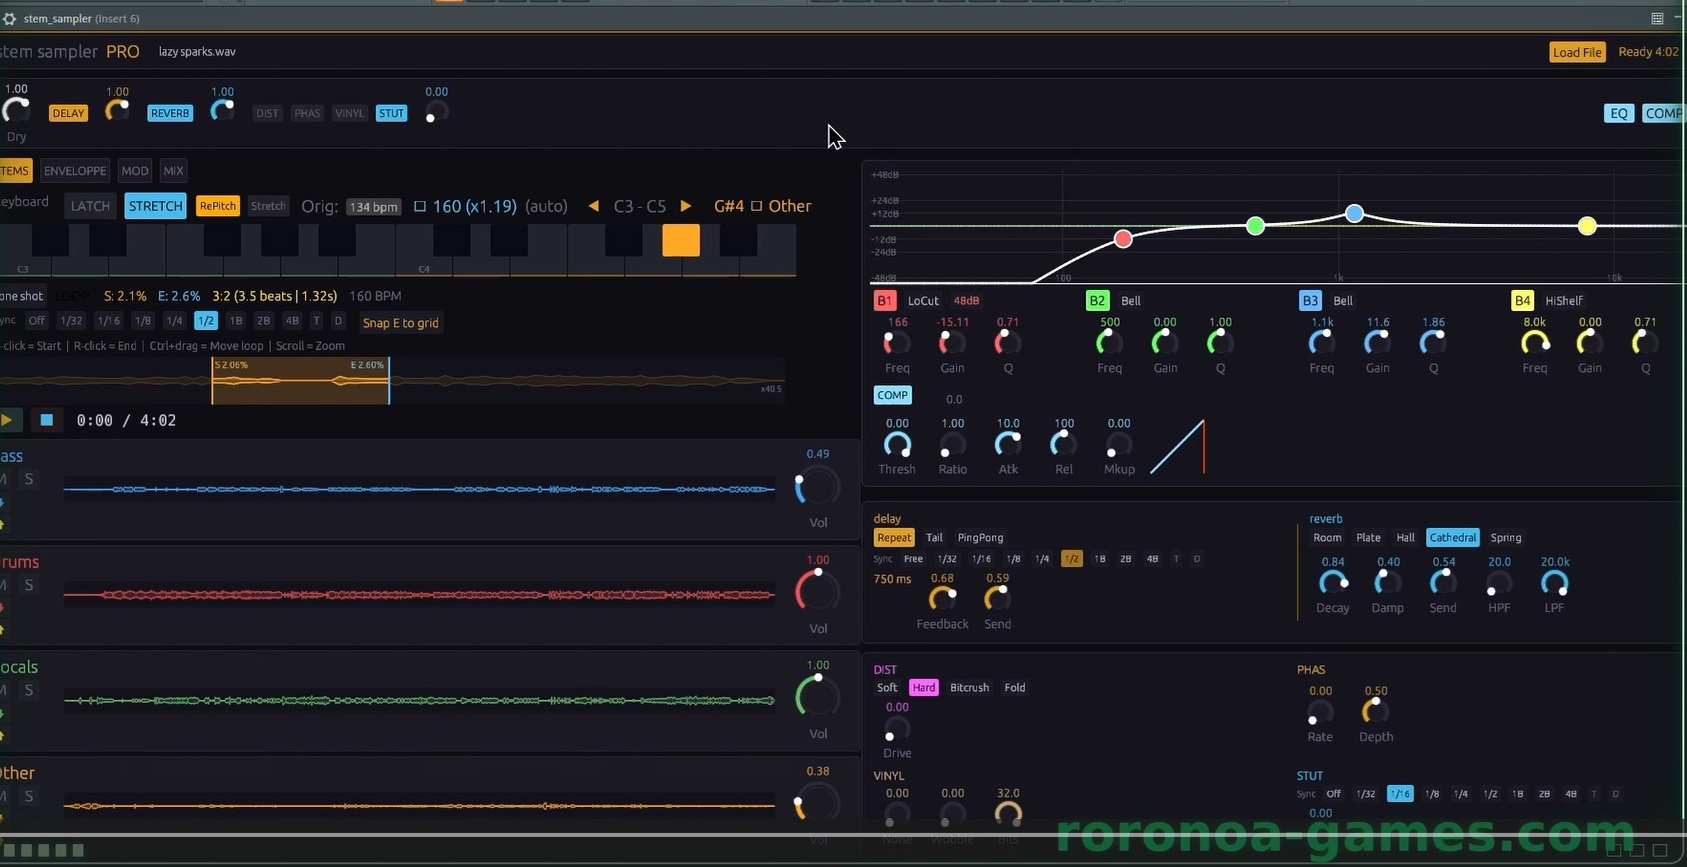The height and width of the screenshot is (867, 1687).
Task: Click the left arrow before C3 - C5
Action: pos(593,206)
